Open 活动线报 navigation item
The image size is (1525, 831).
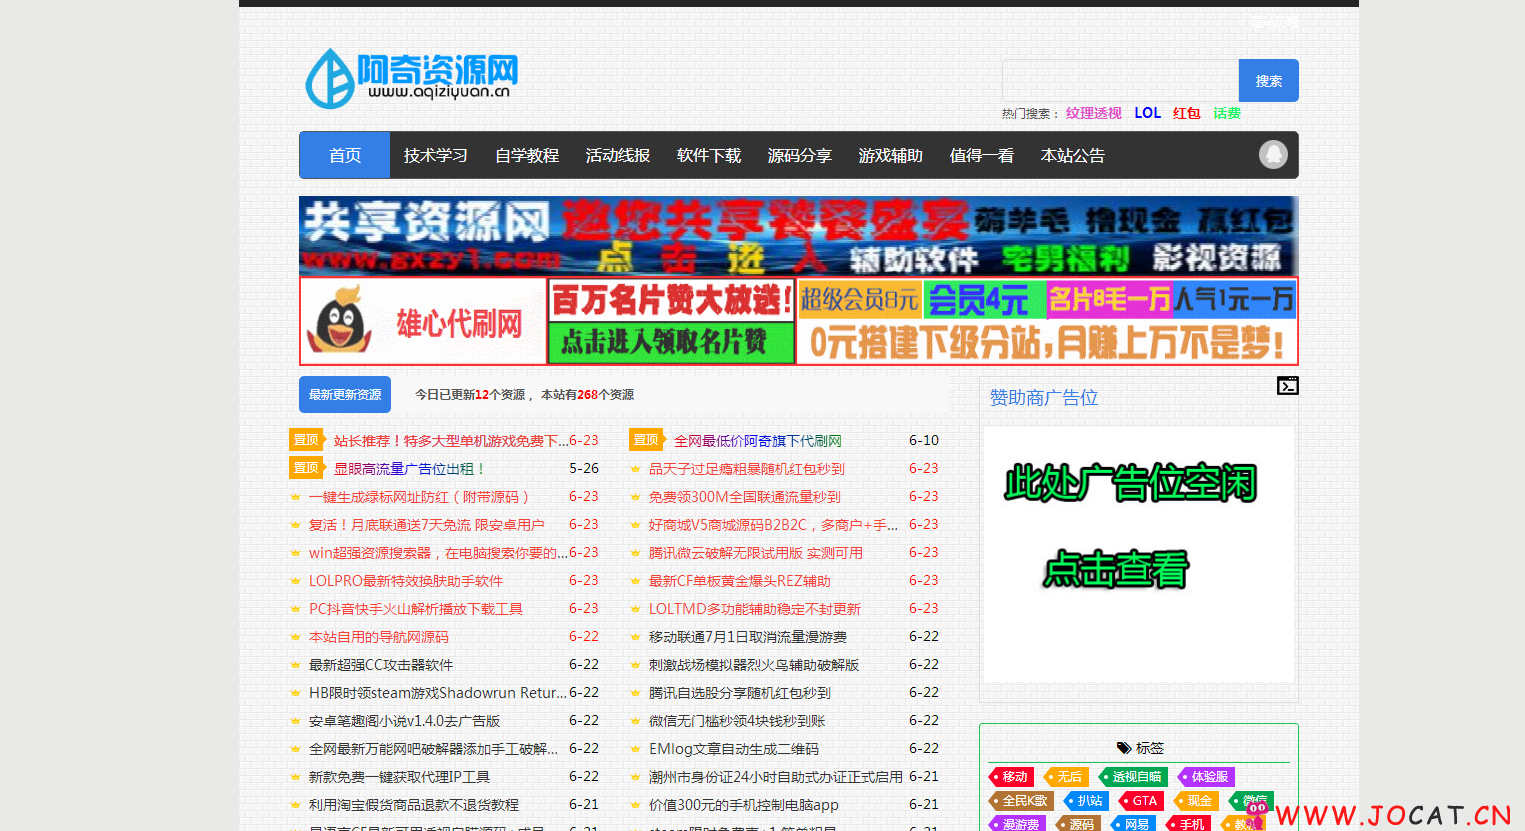tap(618, 155)
